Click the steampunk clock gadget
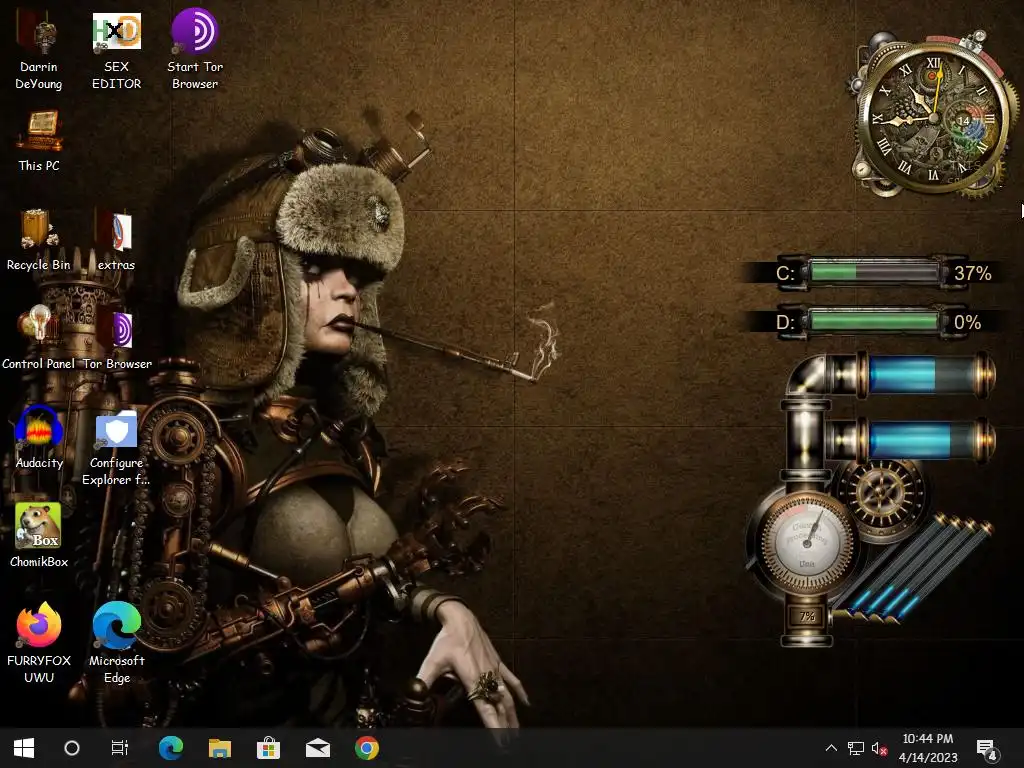 933,114
